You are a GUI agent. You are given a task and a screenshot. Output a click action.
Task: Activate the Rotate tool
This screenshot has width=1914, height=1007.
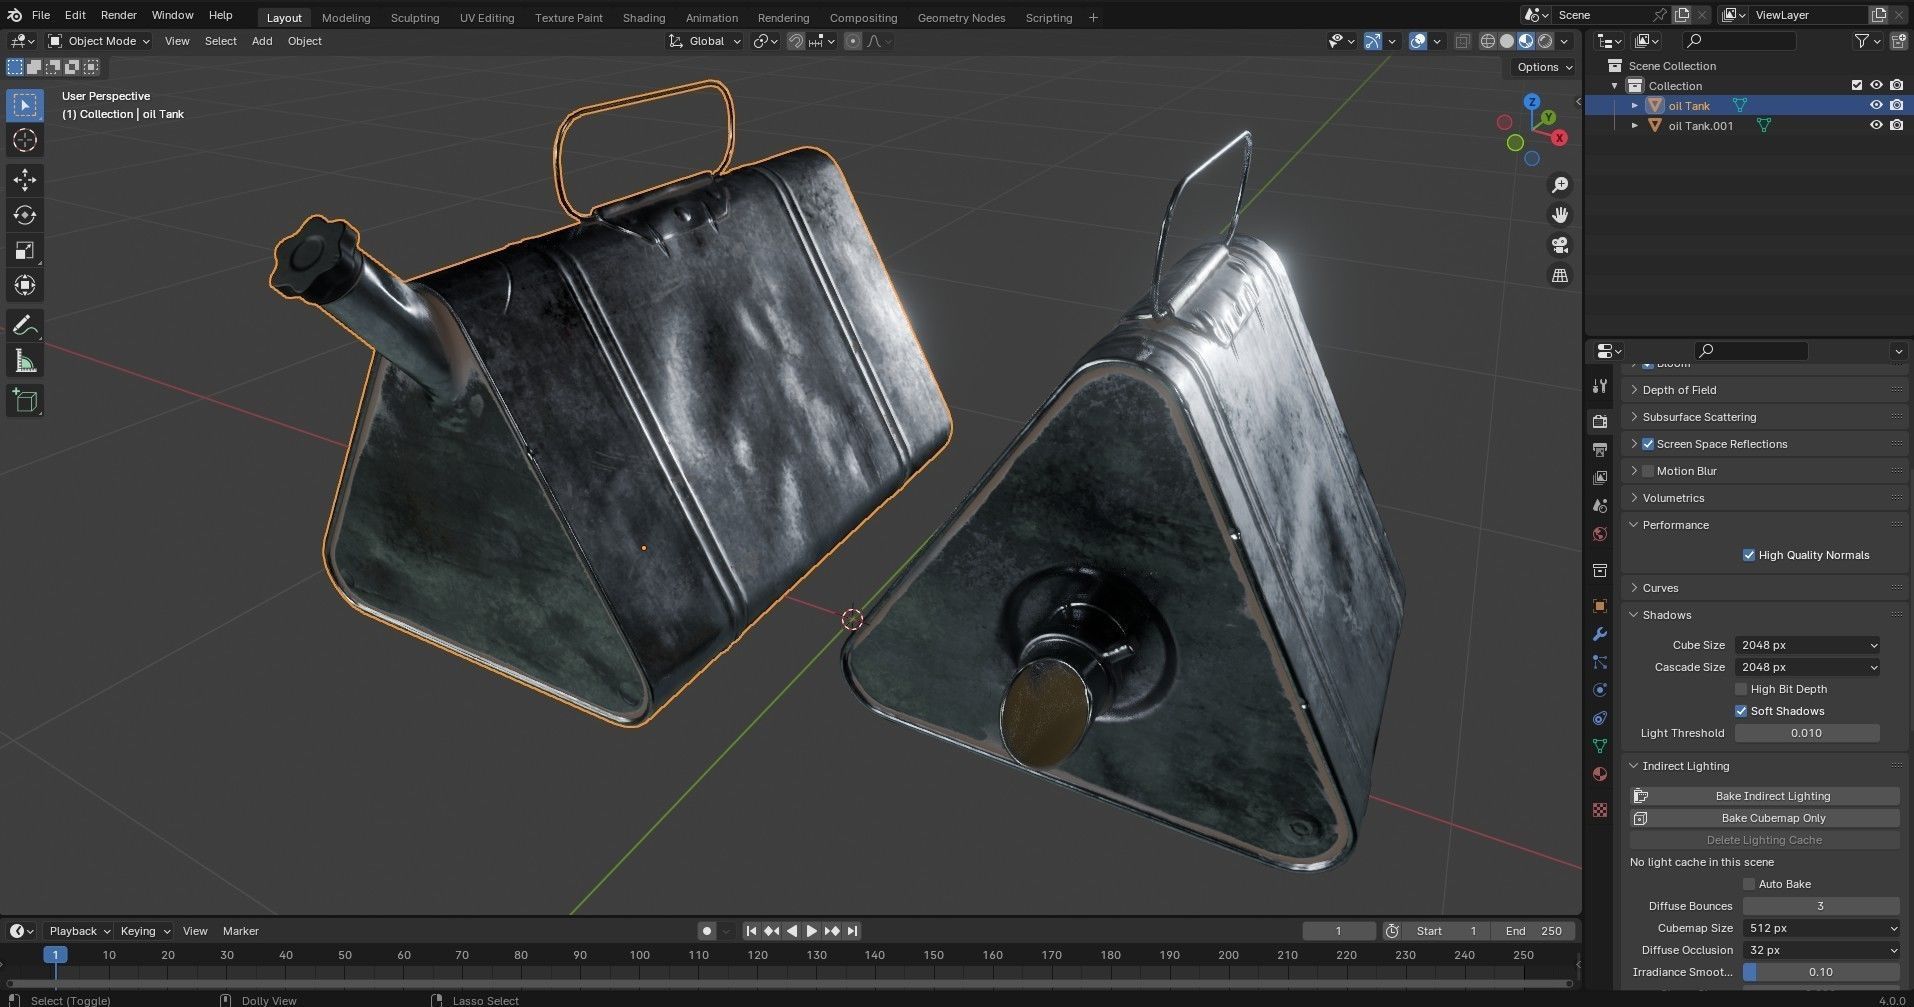click(25, 215)
